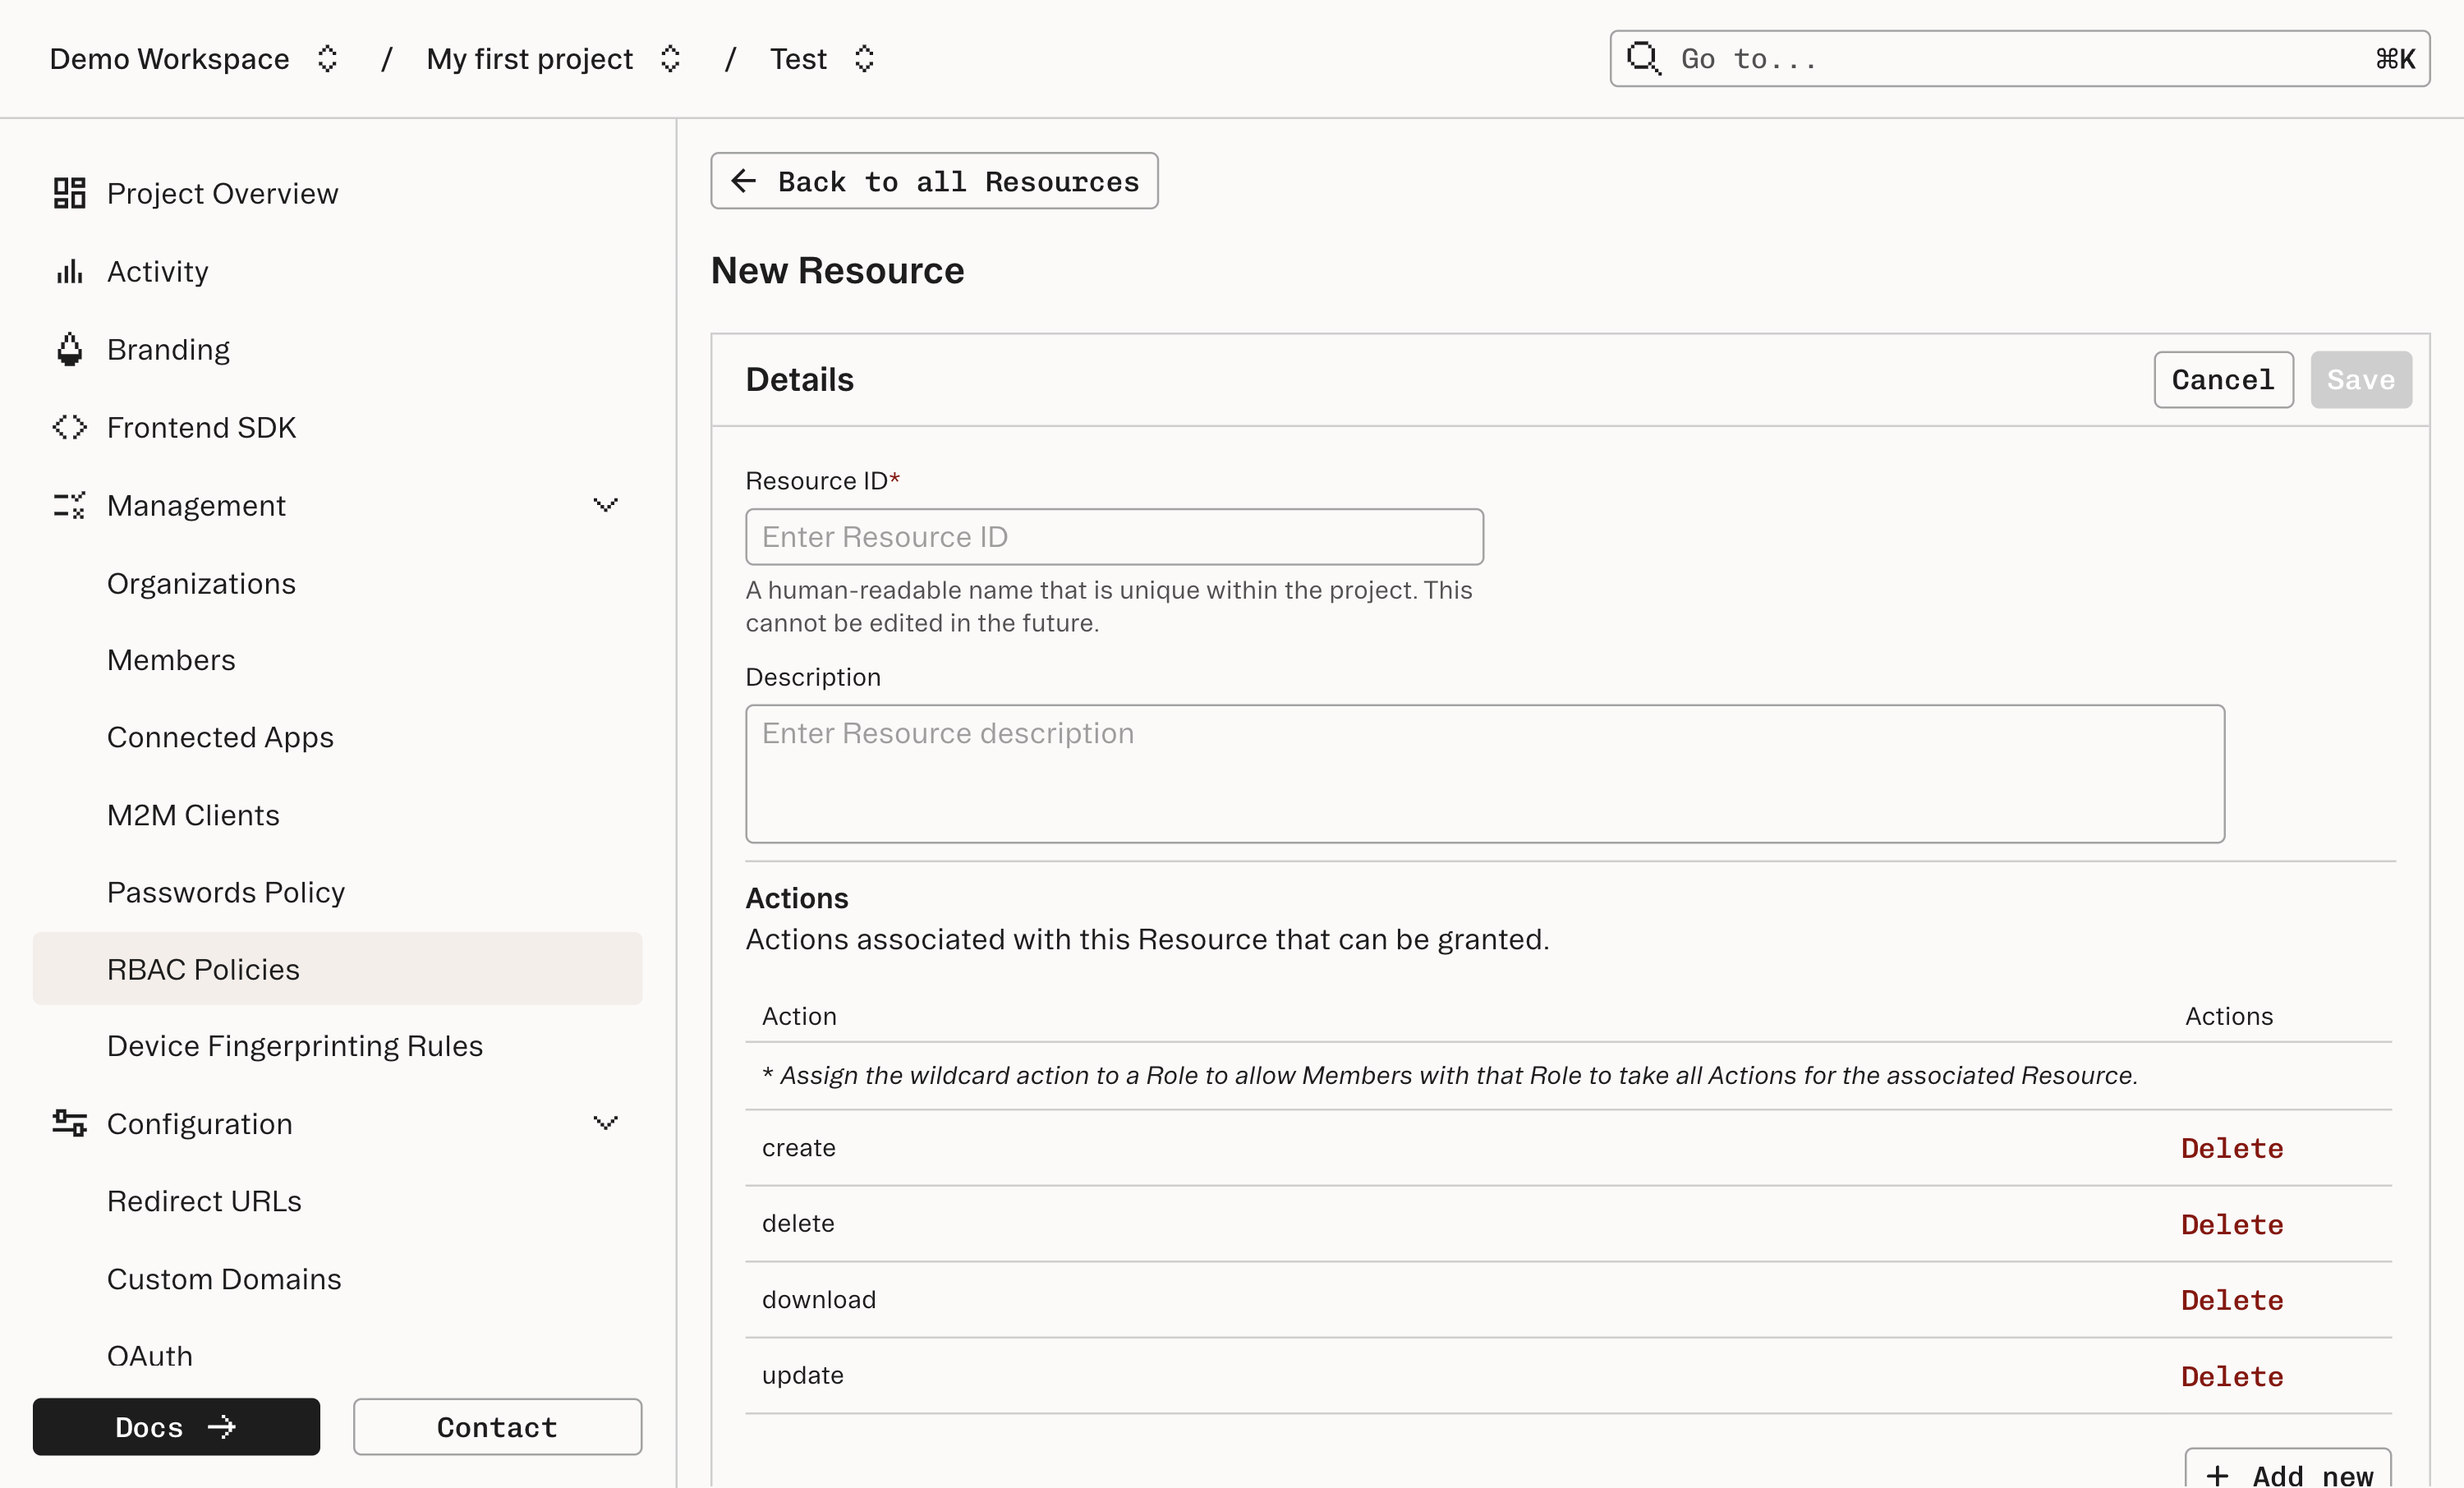This screenshot has height=1488, width=2464.
Task: Select the Management sidebar icon
Action: [68, 505]
